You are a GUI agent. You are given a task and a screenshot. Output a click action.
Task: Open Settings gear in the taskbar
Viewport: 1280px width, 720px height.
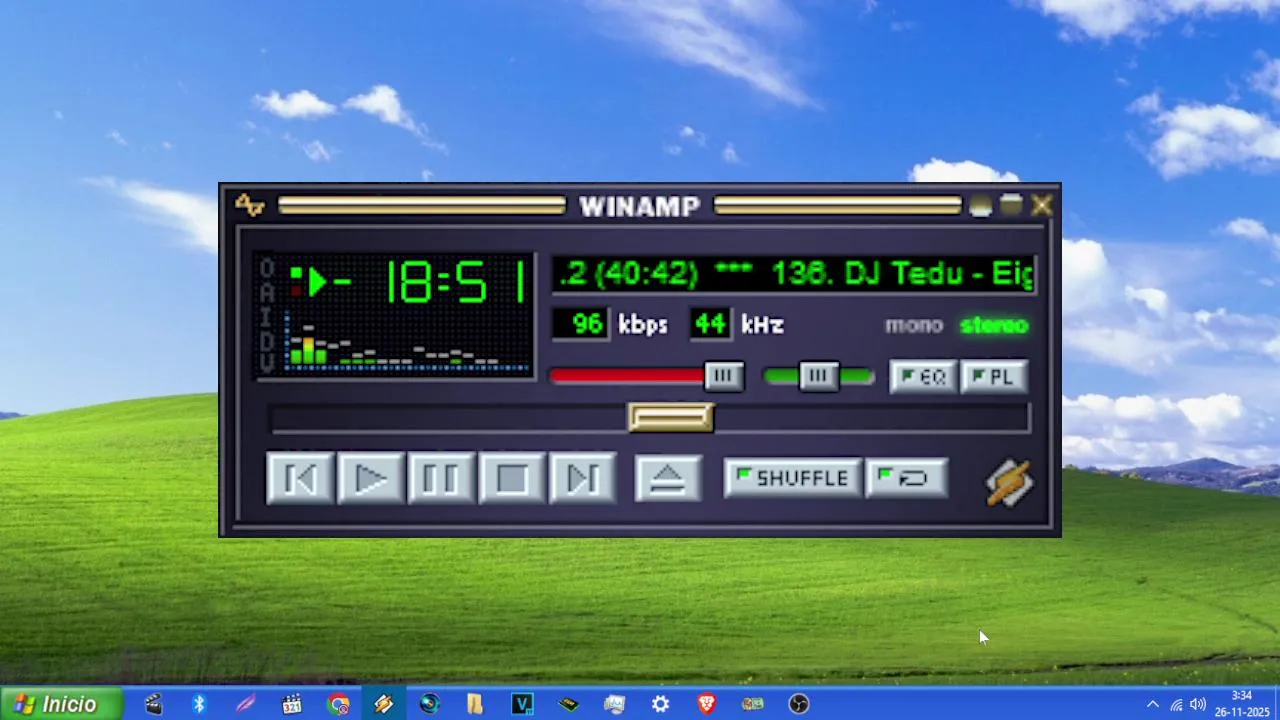pyautogui.click(x=660, y=704)
